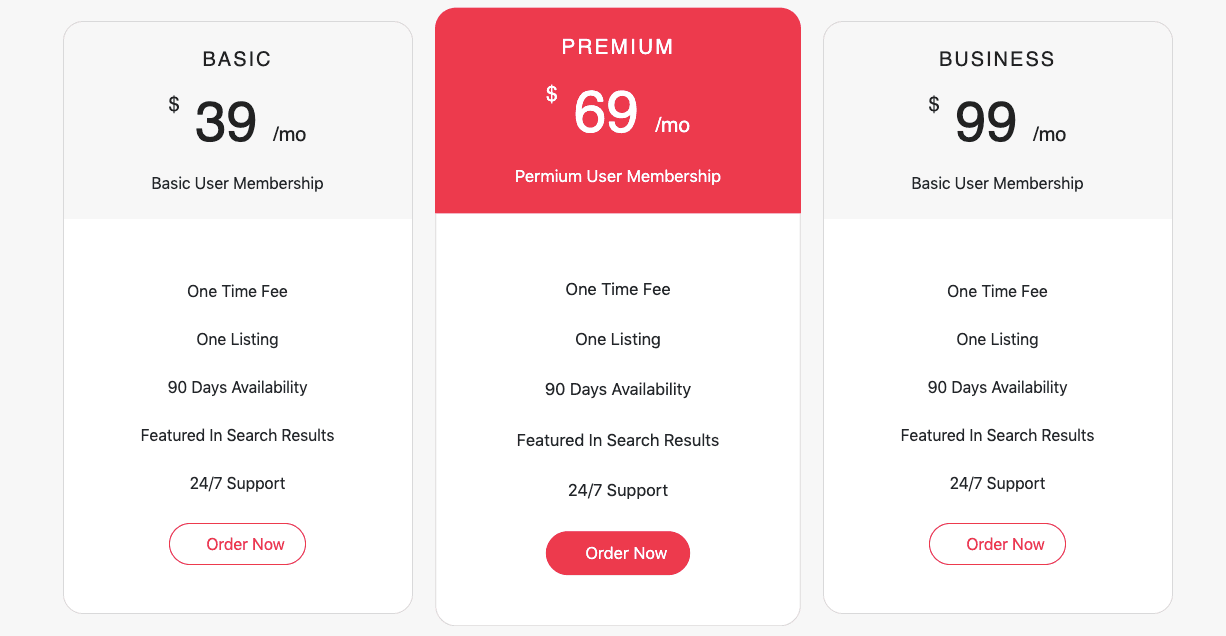Screen dimensions: 1226x636
Task: Select the BASIC plan header
Action: pos(237,59)
